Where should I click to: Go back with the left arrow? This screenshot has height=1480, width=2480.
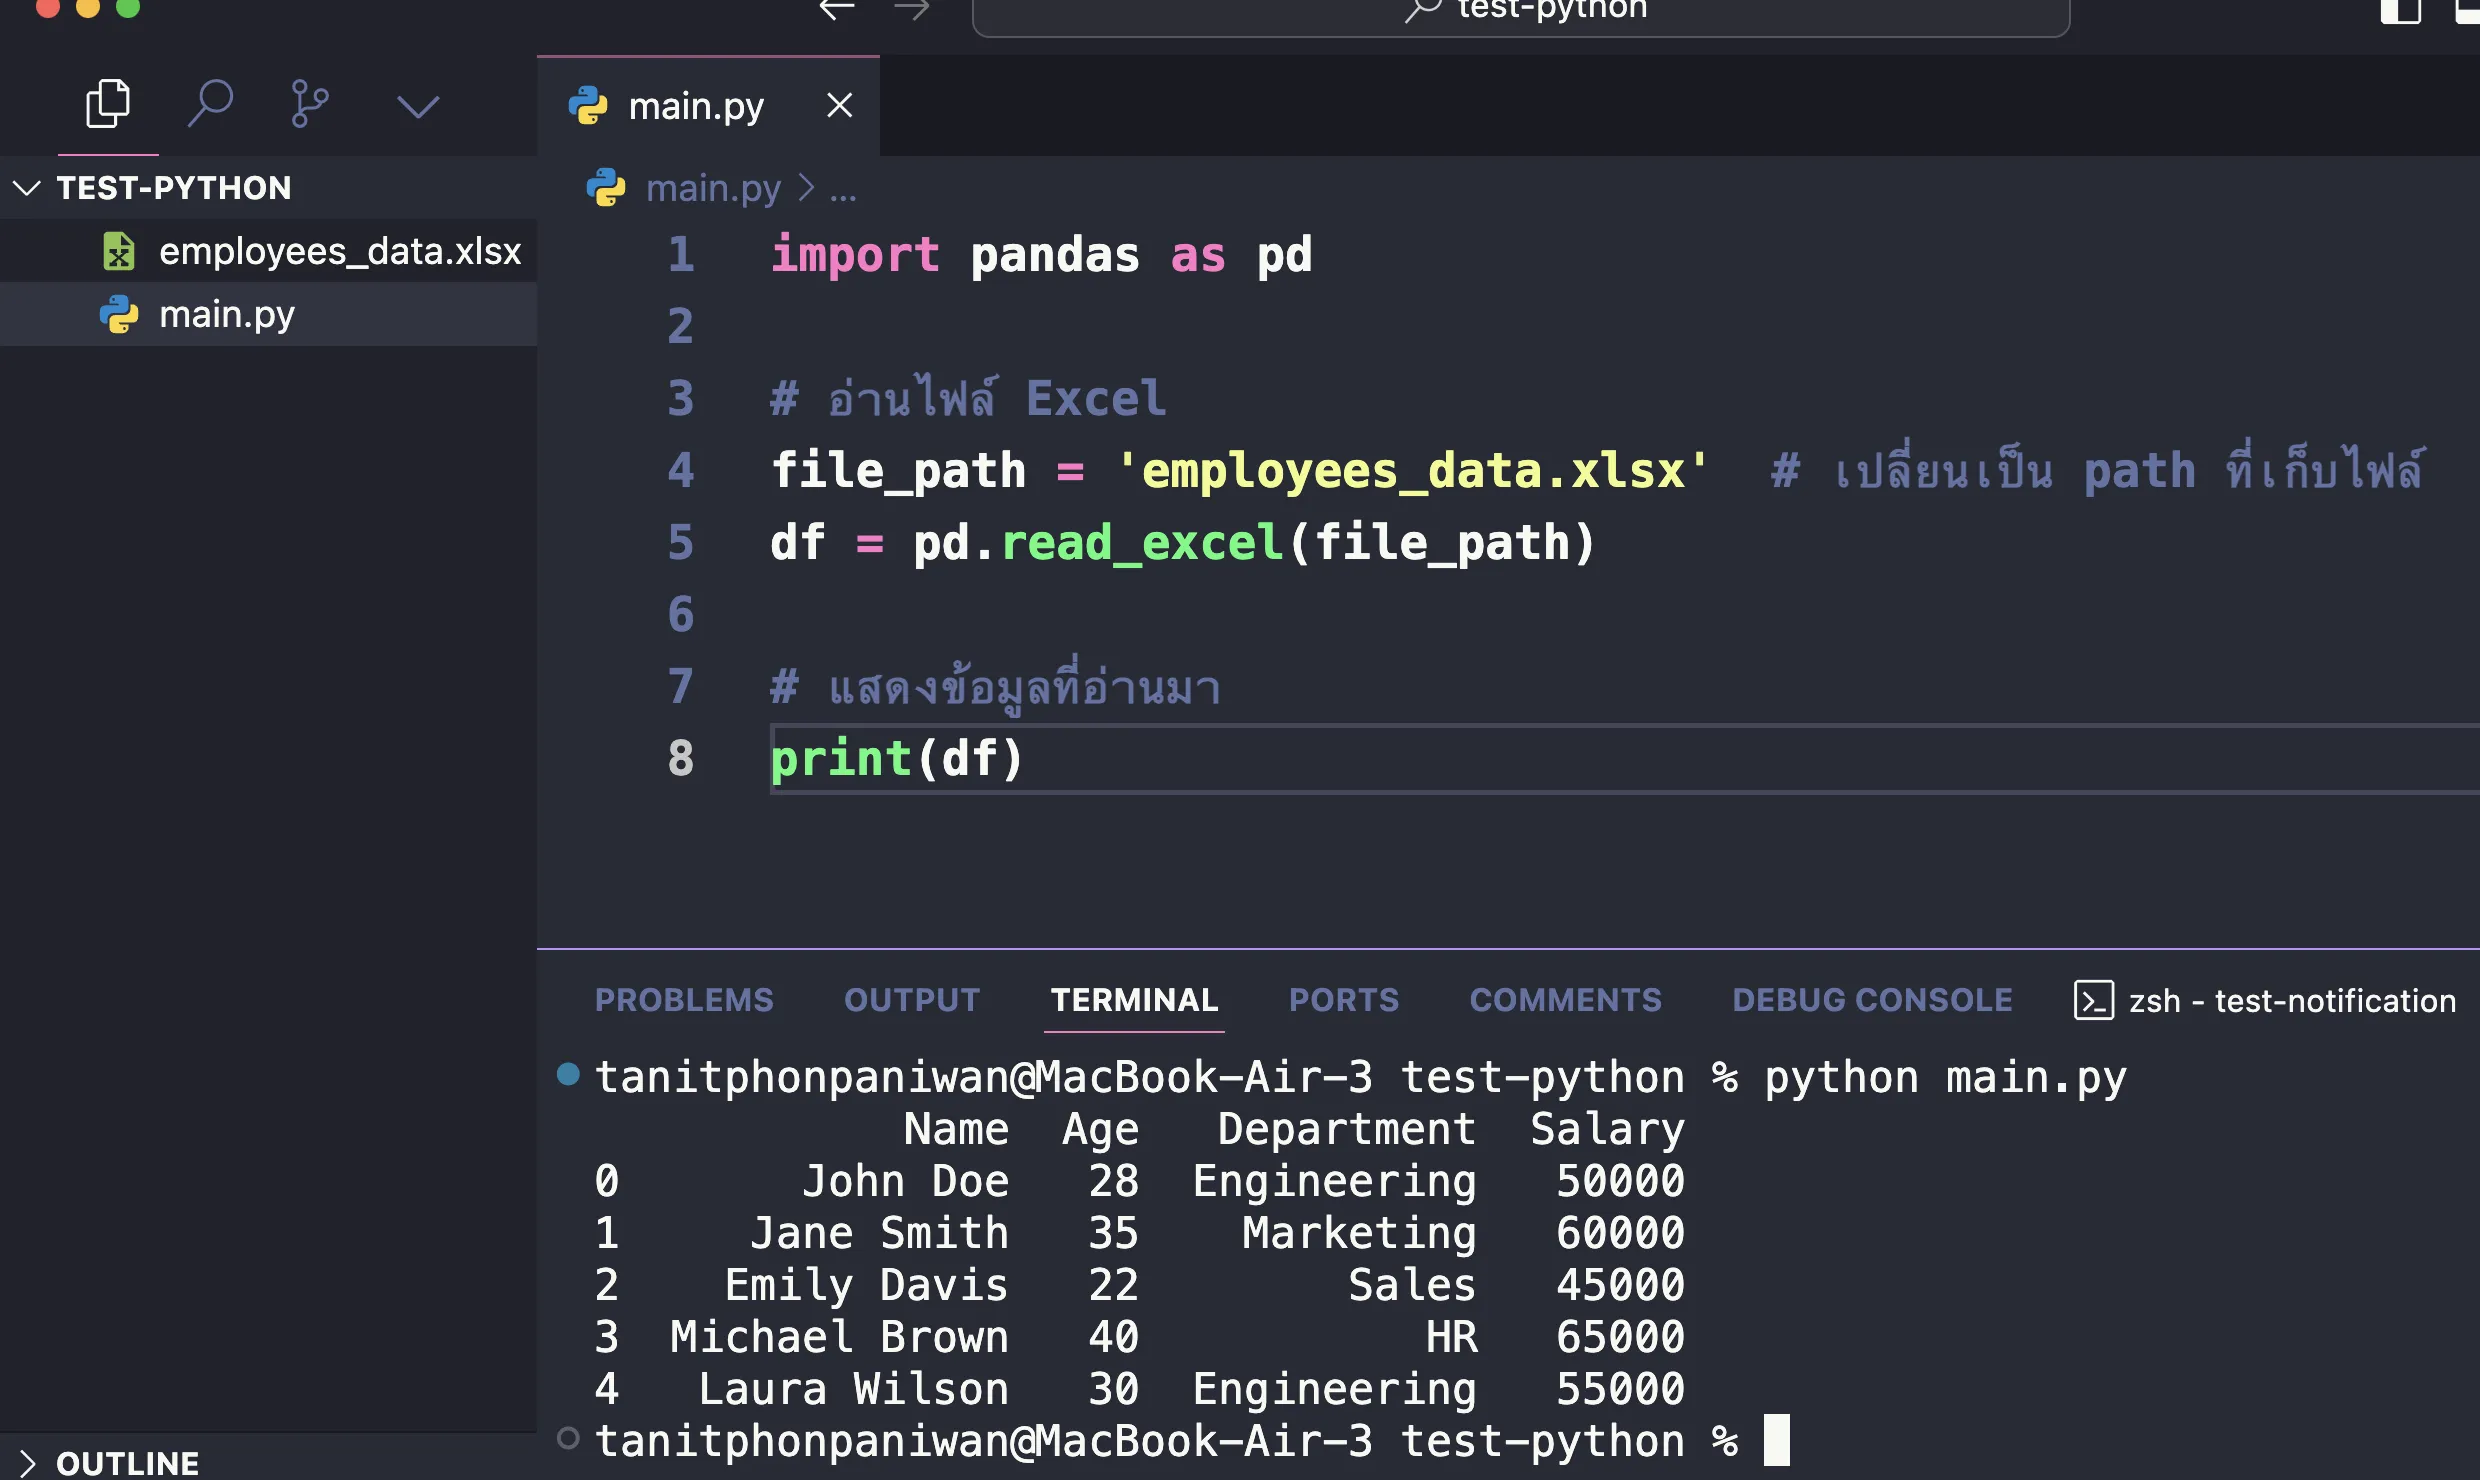point(837,10)
